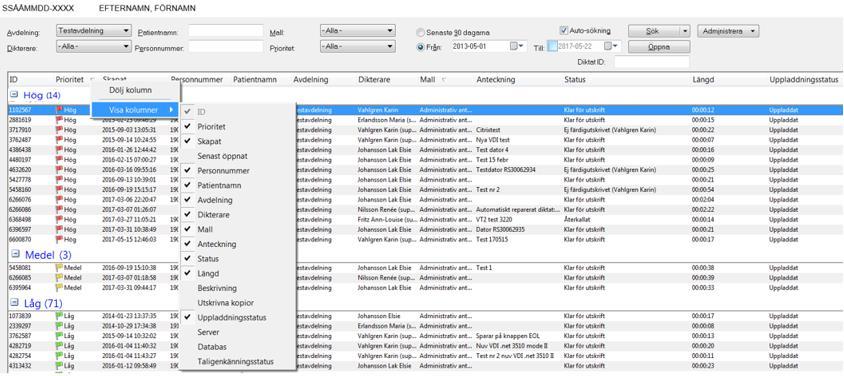Screen dimensions: 844x376
Task: Uncheck Prioritet in the column list
Action: (187, 126)
